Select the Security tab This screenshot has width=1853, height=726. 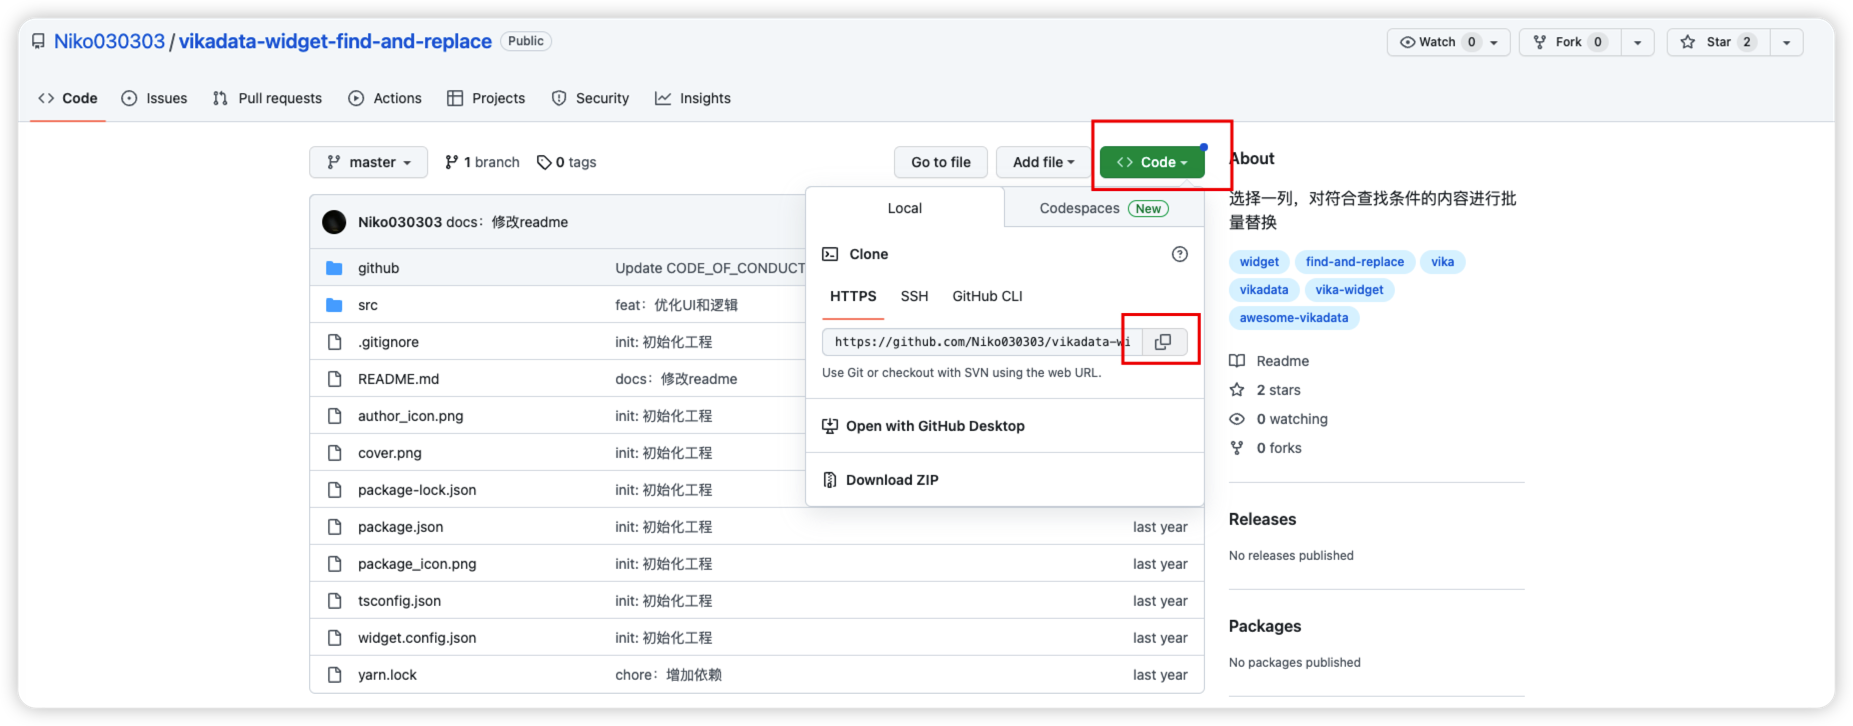590,98
